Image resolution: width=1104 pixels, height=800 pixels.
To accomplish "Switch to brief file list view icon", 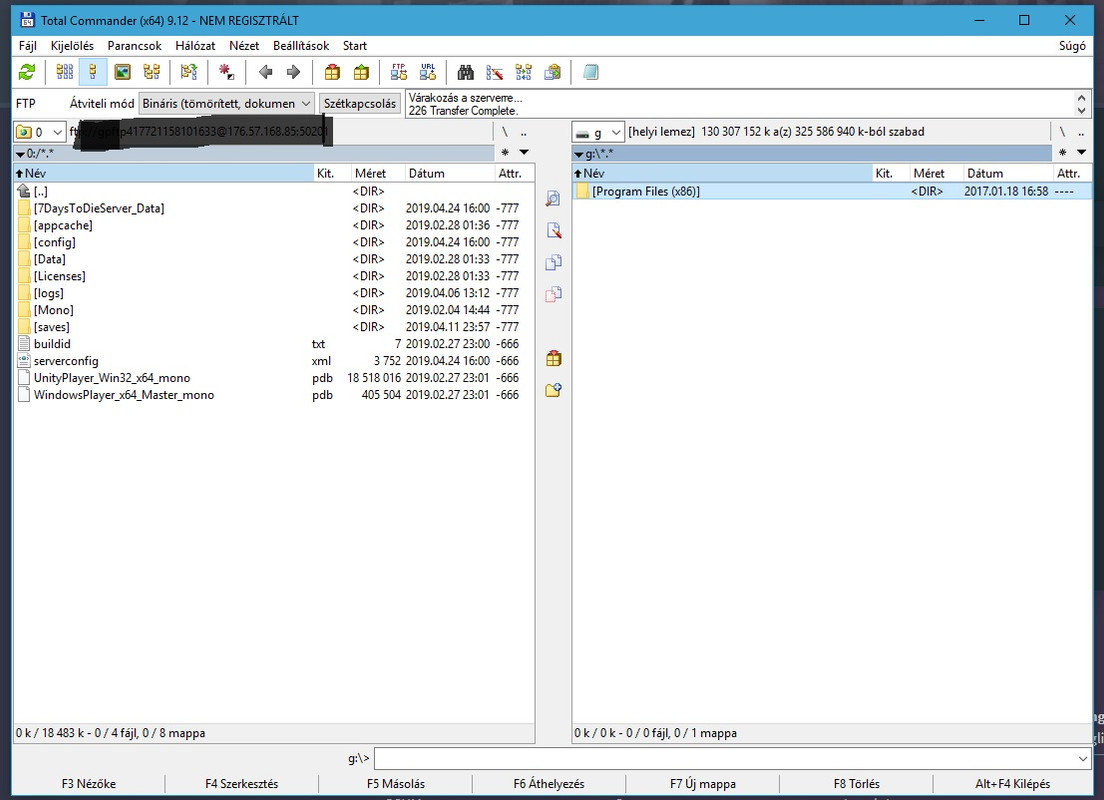I will pyautogui.click(x=65, y=72).
